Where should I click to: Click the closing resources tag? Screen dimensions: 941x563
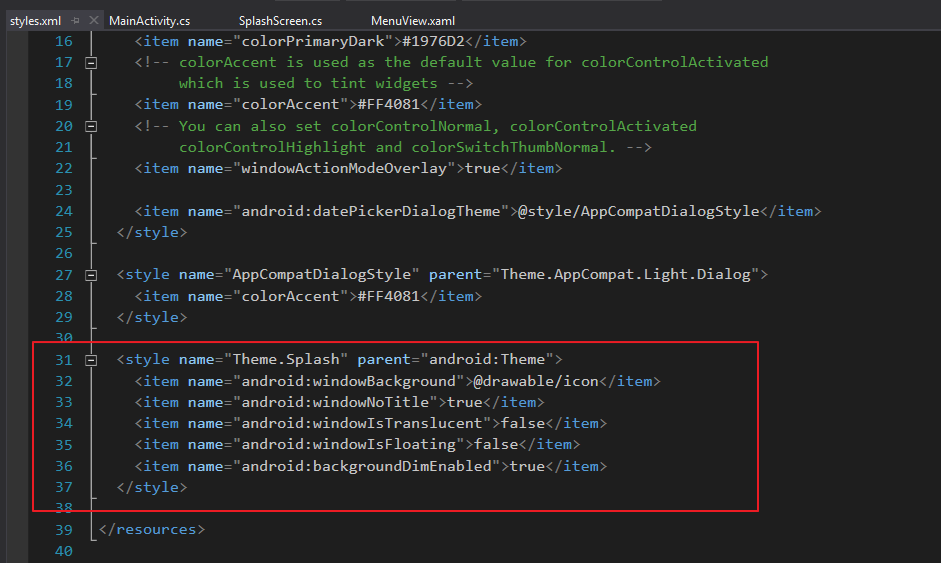[x=152, y=529]
